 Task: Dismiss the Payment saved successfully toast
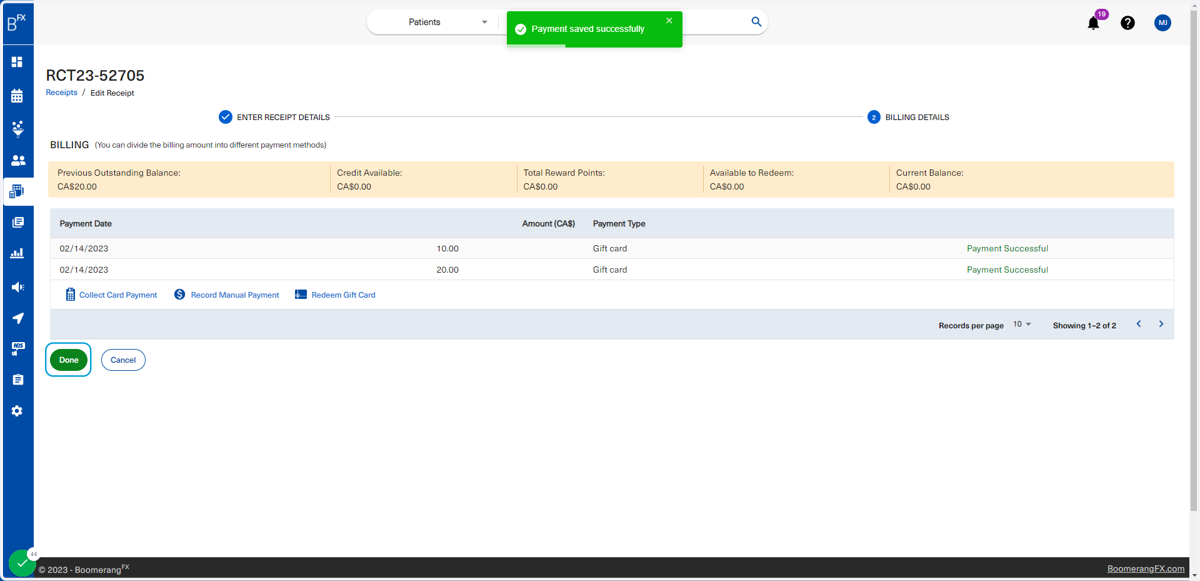(669, 21)
